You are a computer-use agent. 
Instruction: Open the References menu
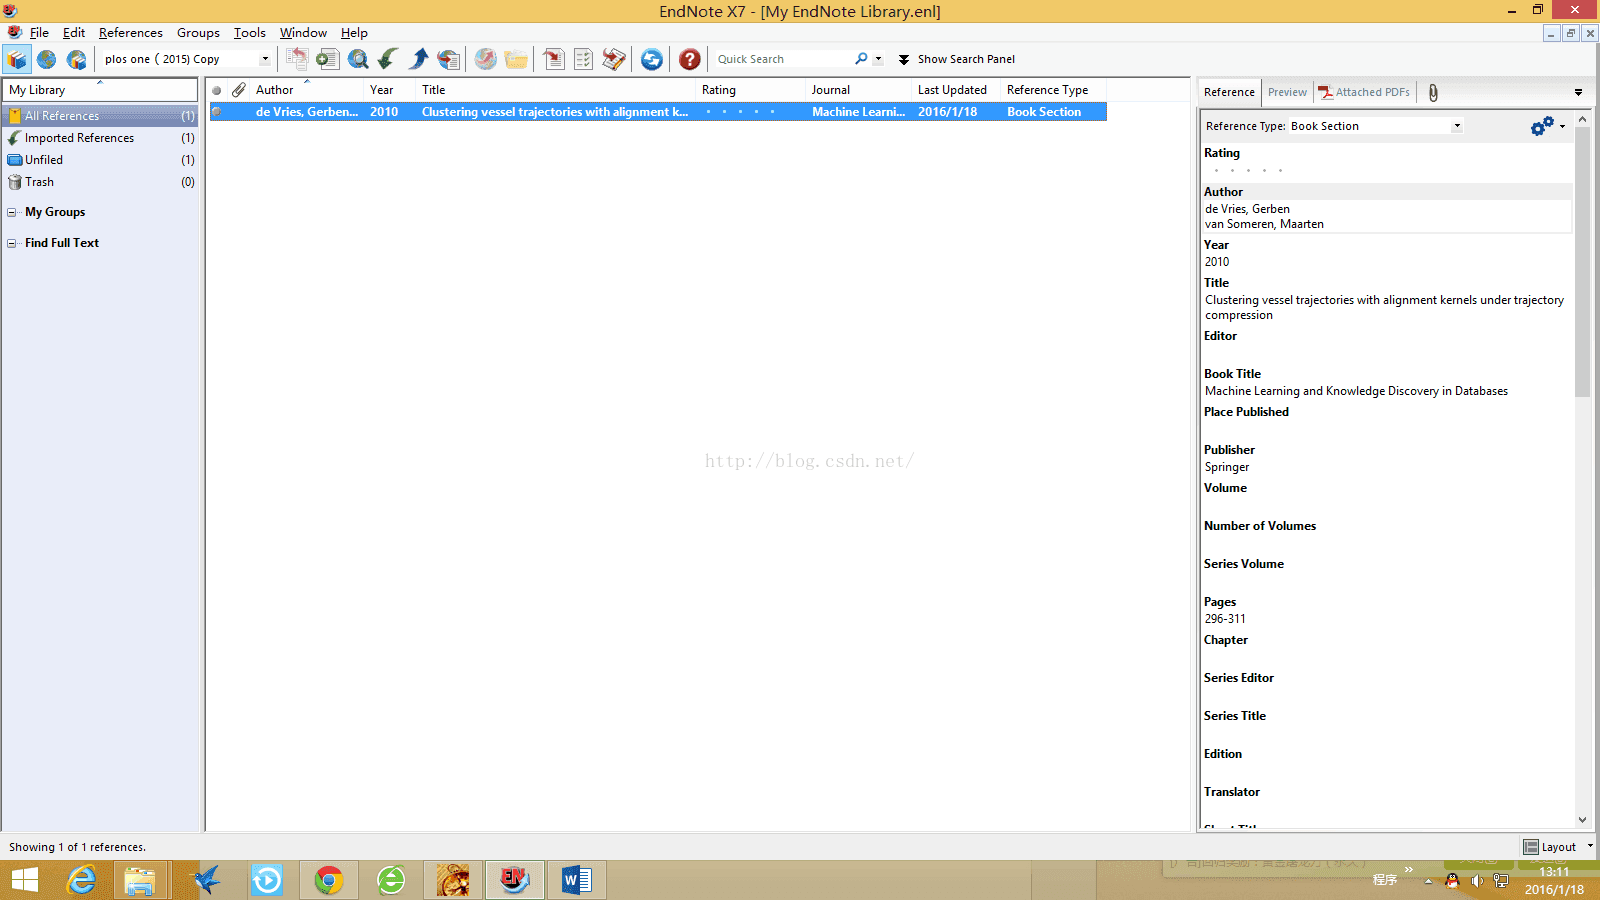130,33
